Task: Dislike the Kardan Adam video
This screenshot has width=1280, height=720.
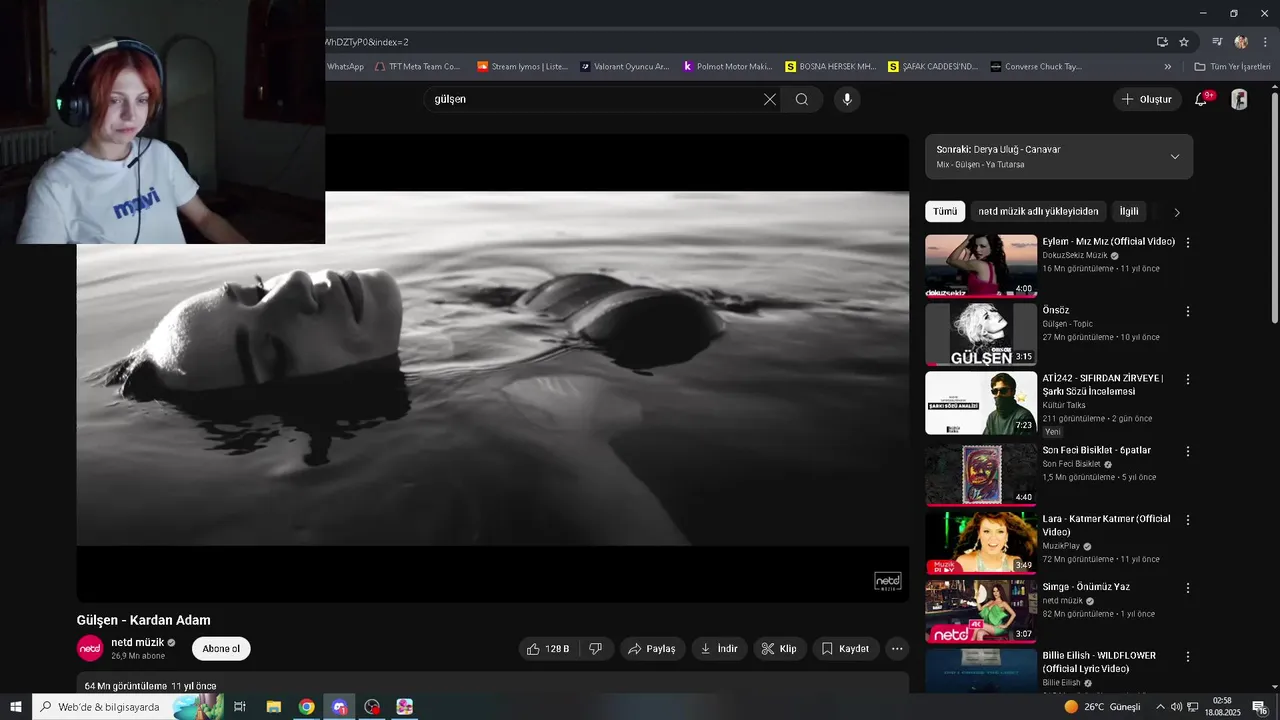Action: (x=596, y=649)
